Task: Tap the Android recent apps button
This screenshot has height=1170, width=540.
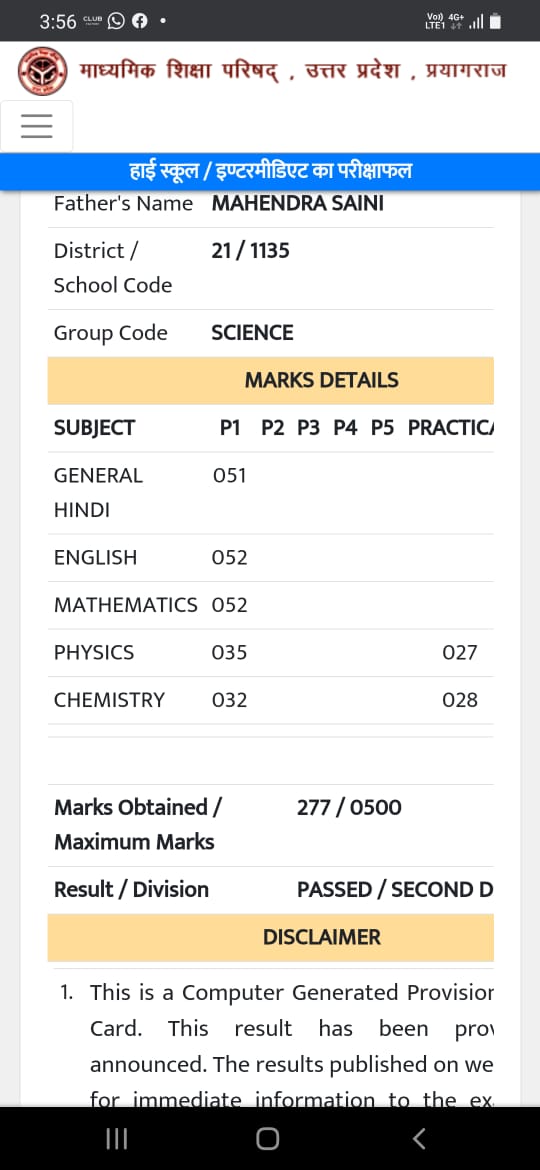Action: [x=116, y=1139]
